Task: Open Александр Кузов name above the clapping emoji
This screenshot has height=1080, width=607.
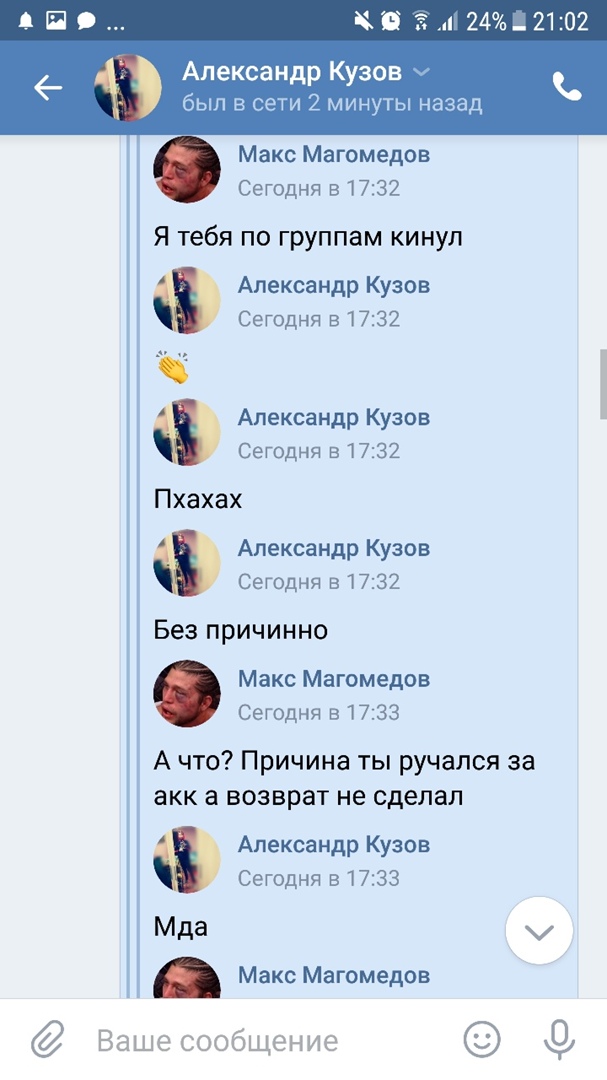Action: point(334,285)
